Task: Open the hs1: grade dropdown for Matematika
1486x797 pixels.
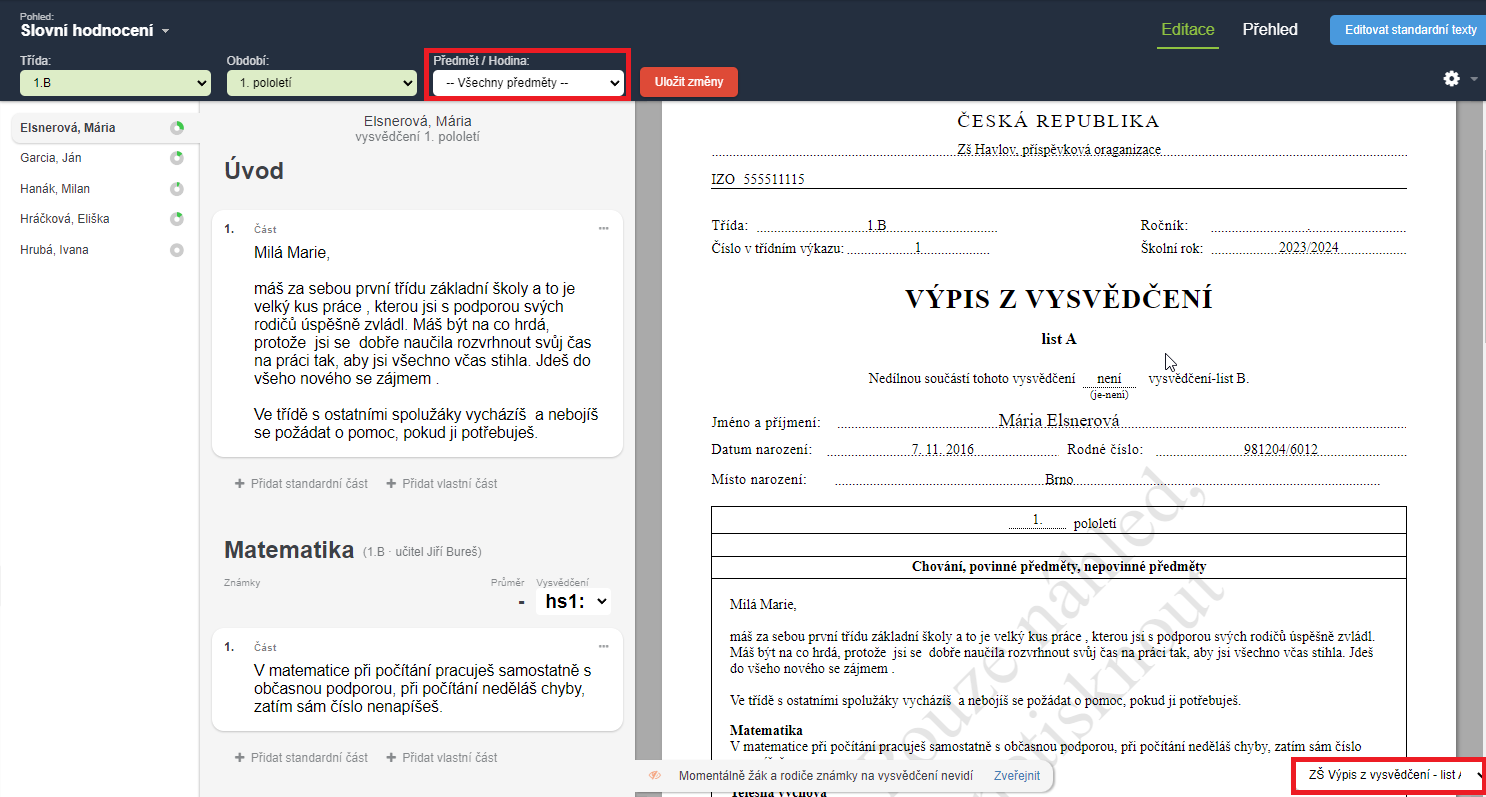Action: 574,602
